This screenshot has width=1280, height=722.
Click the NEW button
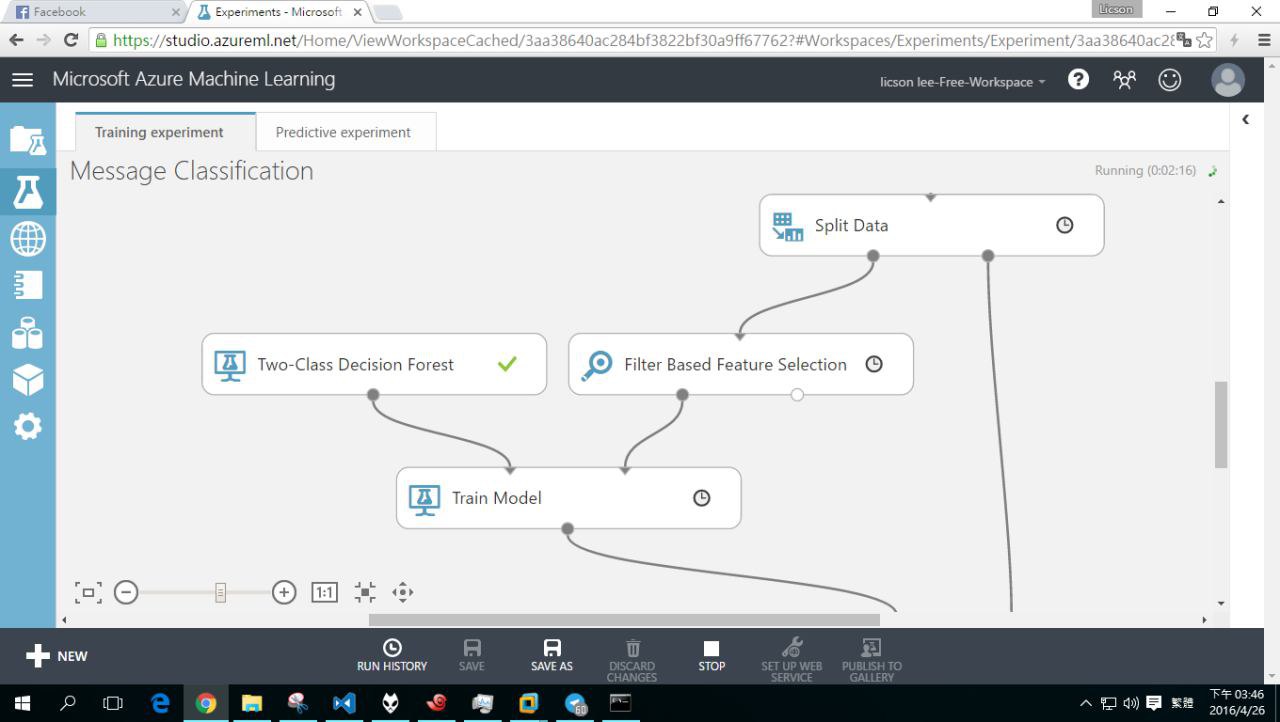tap(57, 656)
